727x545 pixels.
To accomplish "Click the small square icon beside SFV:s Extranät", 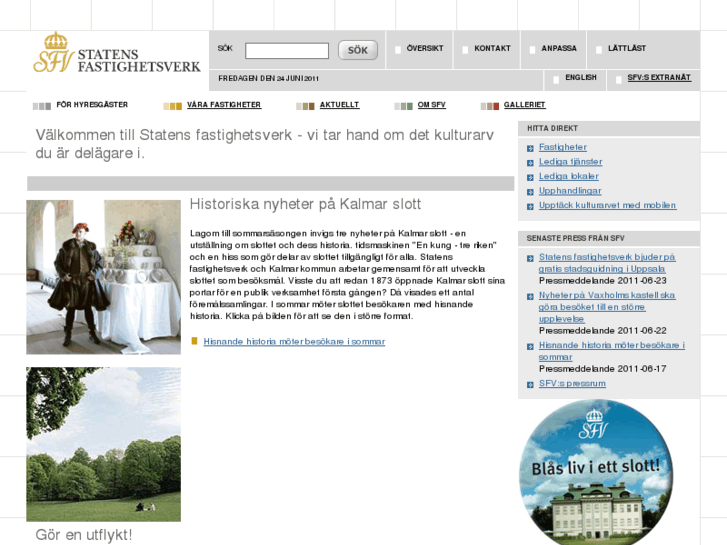I will (x=619, y=80).
